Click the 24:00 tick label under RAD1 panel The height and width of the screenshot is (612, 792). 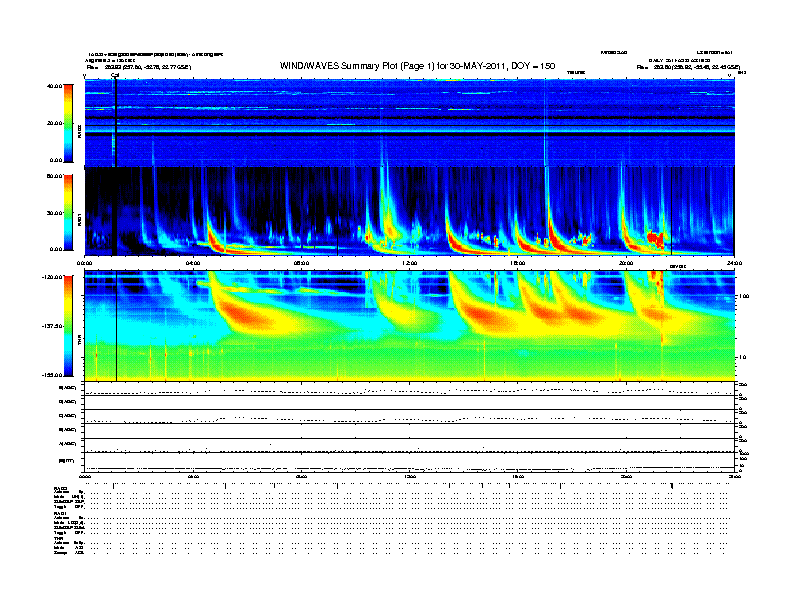pos(734,264)
